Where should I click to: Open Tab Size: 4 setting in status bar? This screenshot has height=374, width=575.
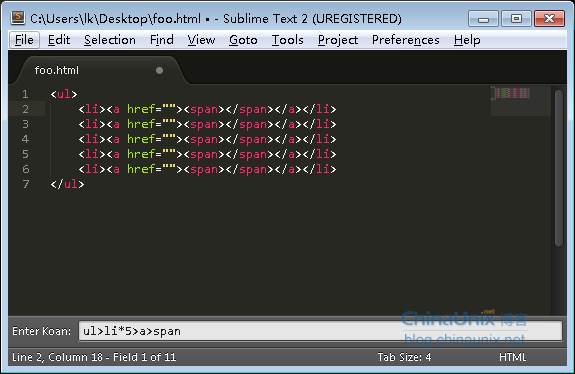point(404,357)
